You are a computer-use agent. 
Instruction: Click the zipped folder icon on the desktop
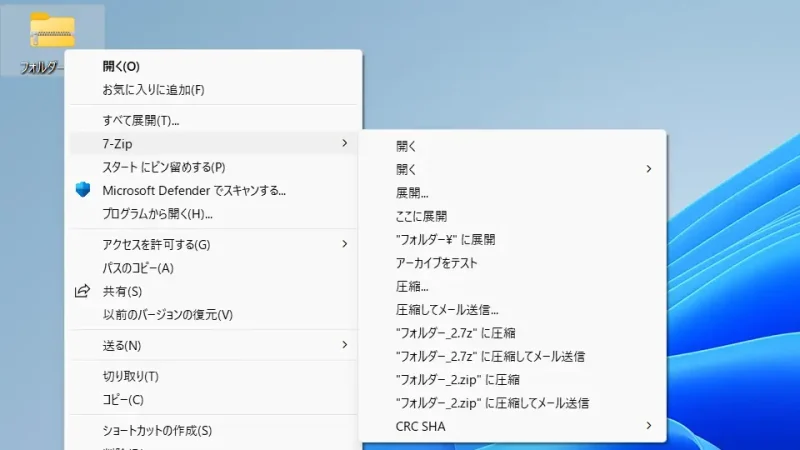[52, 32]
